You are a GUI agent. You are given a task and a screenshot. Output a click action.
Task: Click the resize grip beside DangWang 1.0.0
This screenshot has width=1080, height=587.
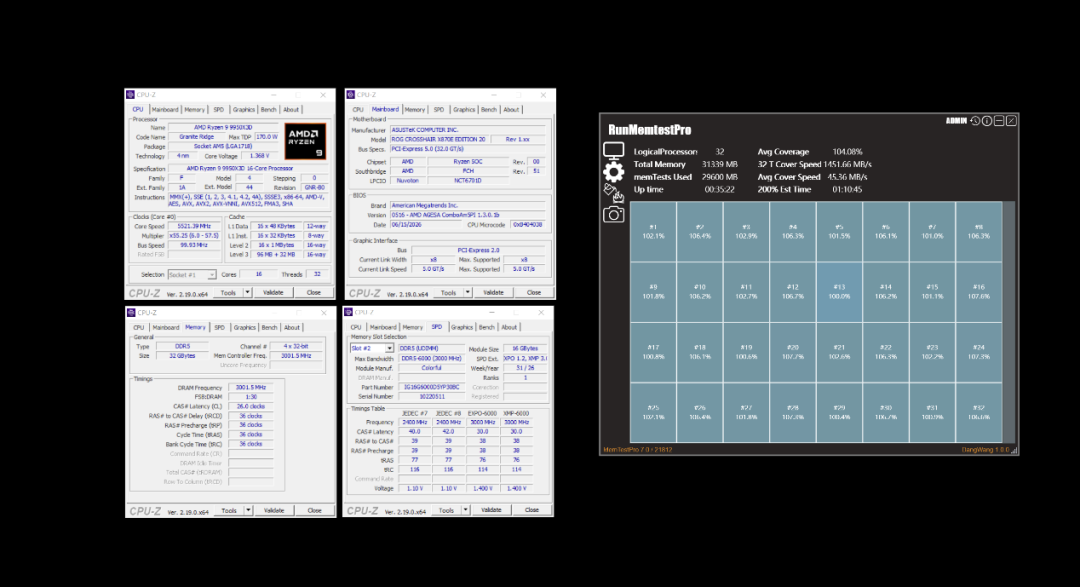pos(1015,450)
